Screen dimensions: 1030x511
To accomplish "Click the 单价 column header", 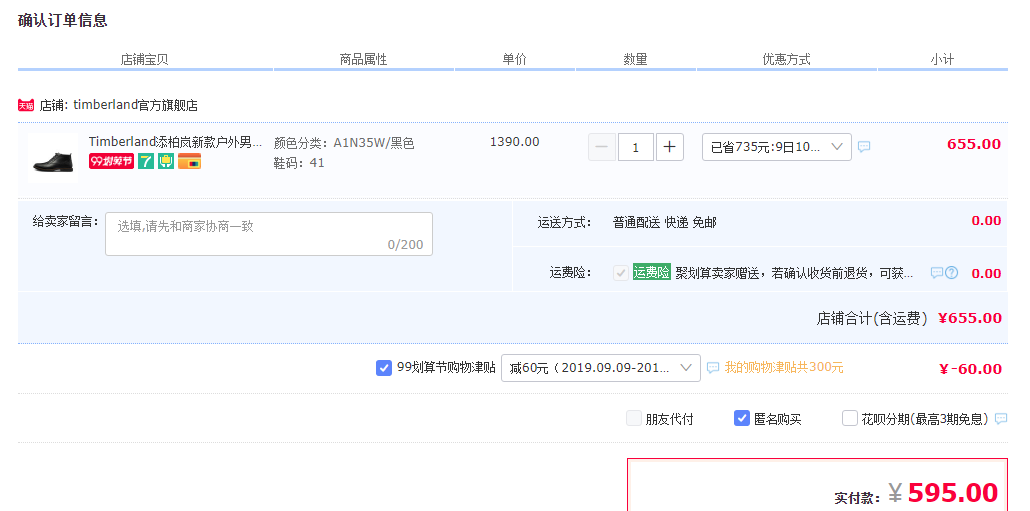I will point(515,59).
